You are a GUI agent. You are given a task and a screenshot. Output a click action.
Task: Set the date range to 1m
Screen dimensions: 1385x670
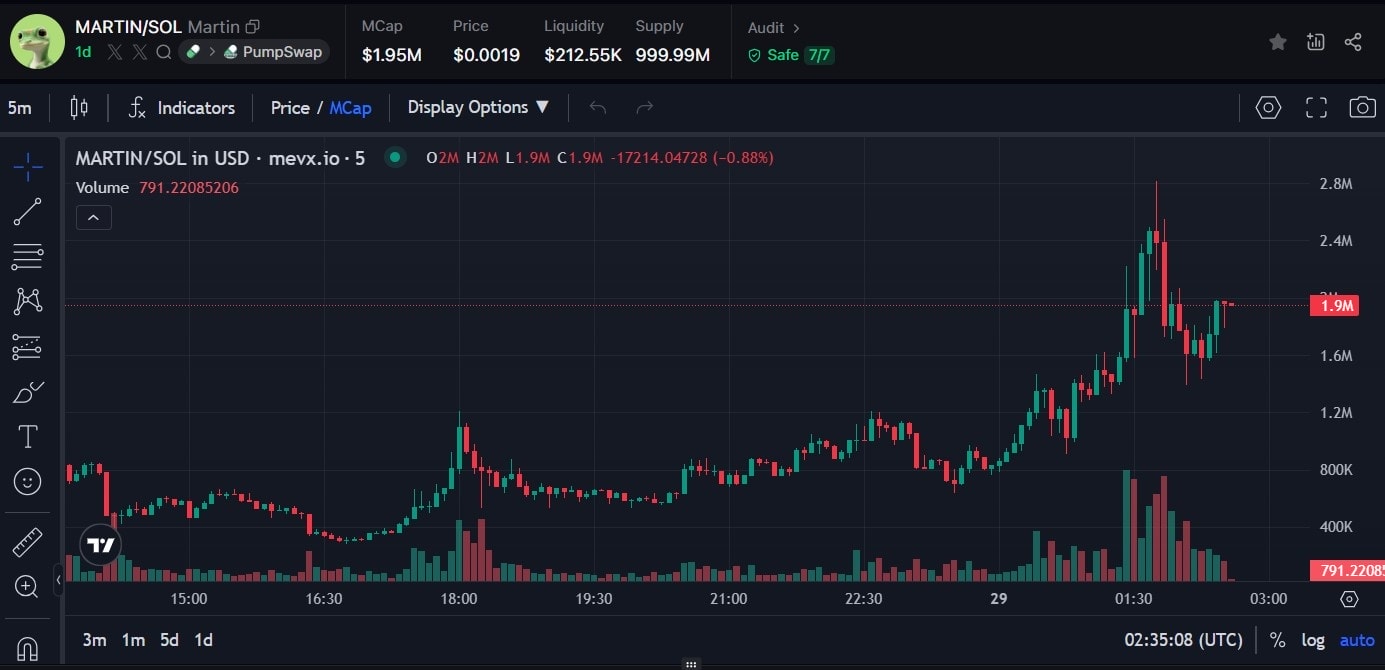coord(133,640)
